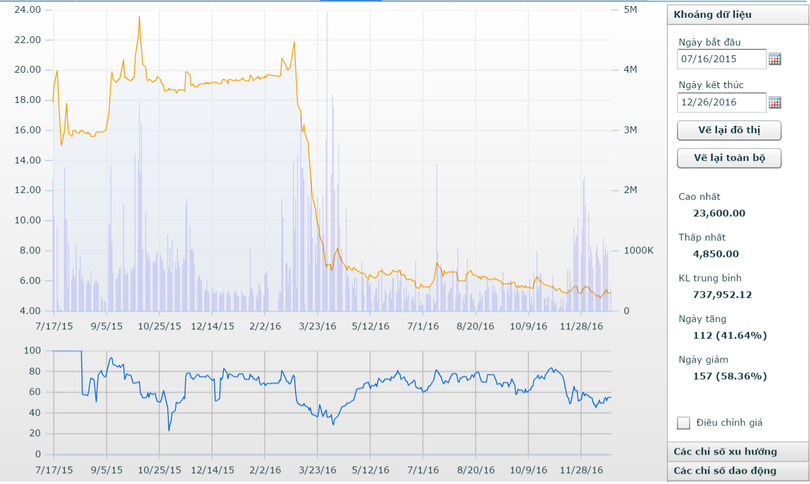
Task: Open the end date calendar picker
Action: 775,102
